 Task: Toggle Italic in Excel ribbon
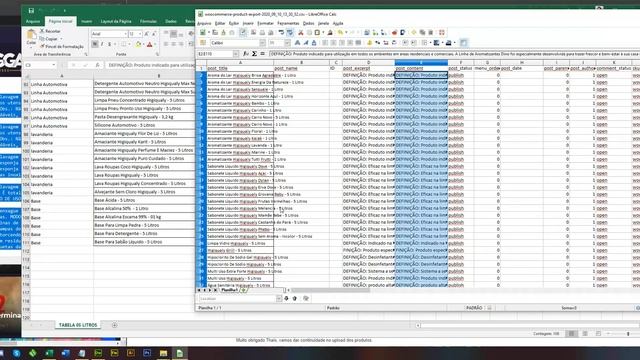pos(102,44)
